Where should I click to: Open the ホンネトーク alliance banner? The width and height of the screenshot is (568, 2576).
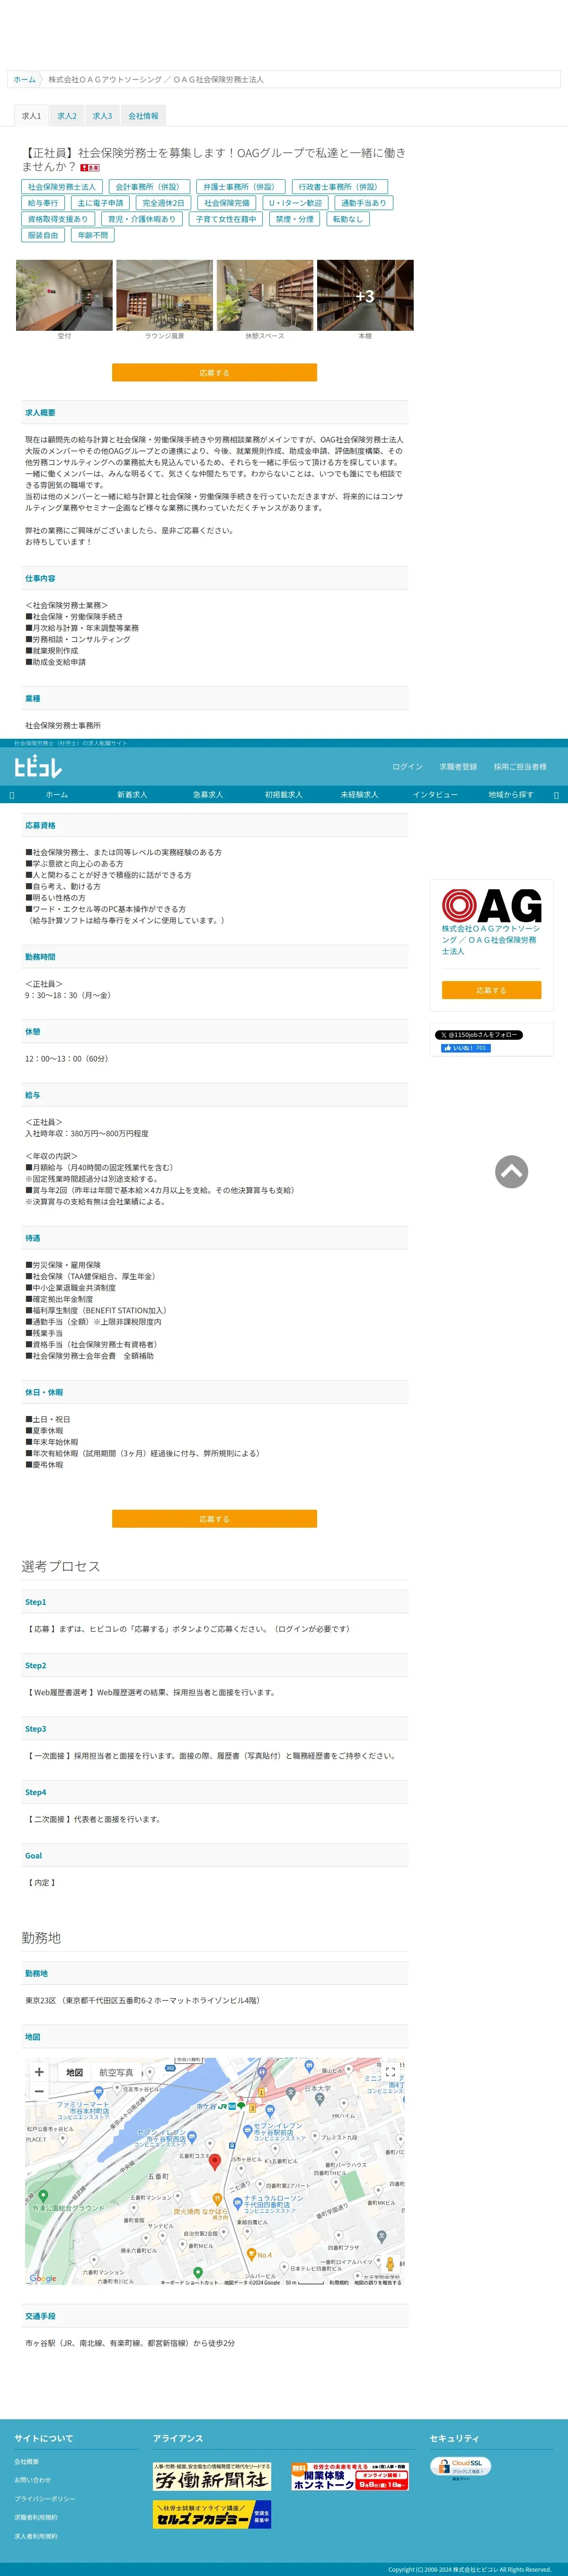point(350,2475)
